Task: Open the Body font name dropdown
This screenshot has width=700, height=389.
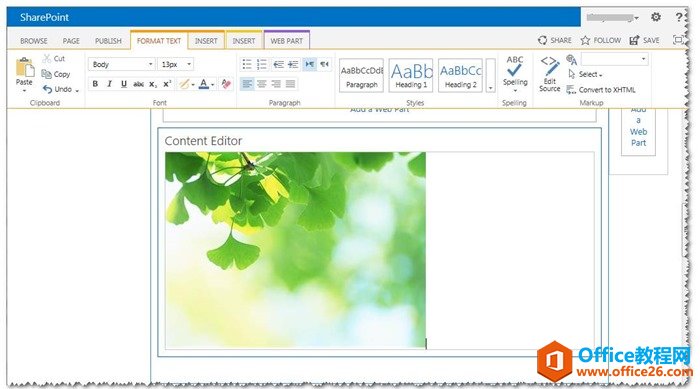Action: [122, 64]
